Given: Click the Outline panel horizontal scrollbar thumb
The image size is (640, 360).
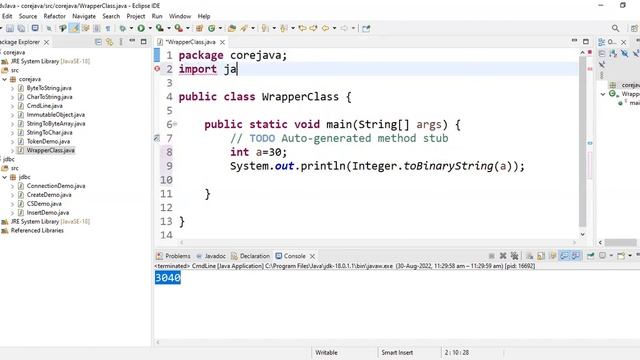Looking at the screenshot, I should 620,242.
